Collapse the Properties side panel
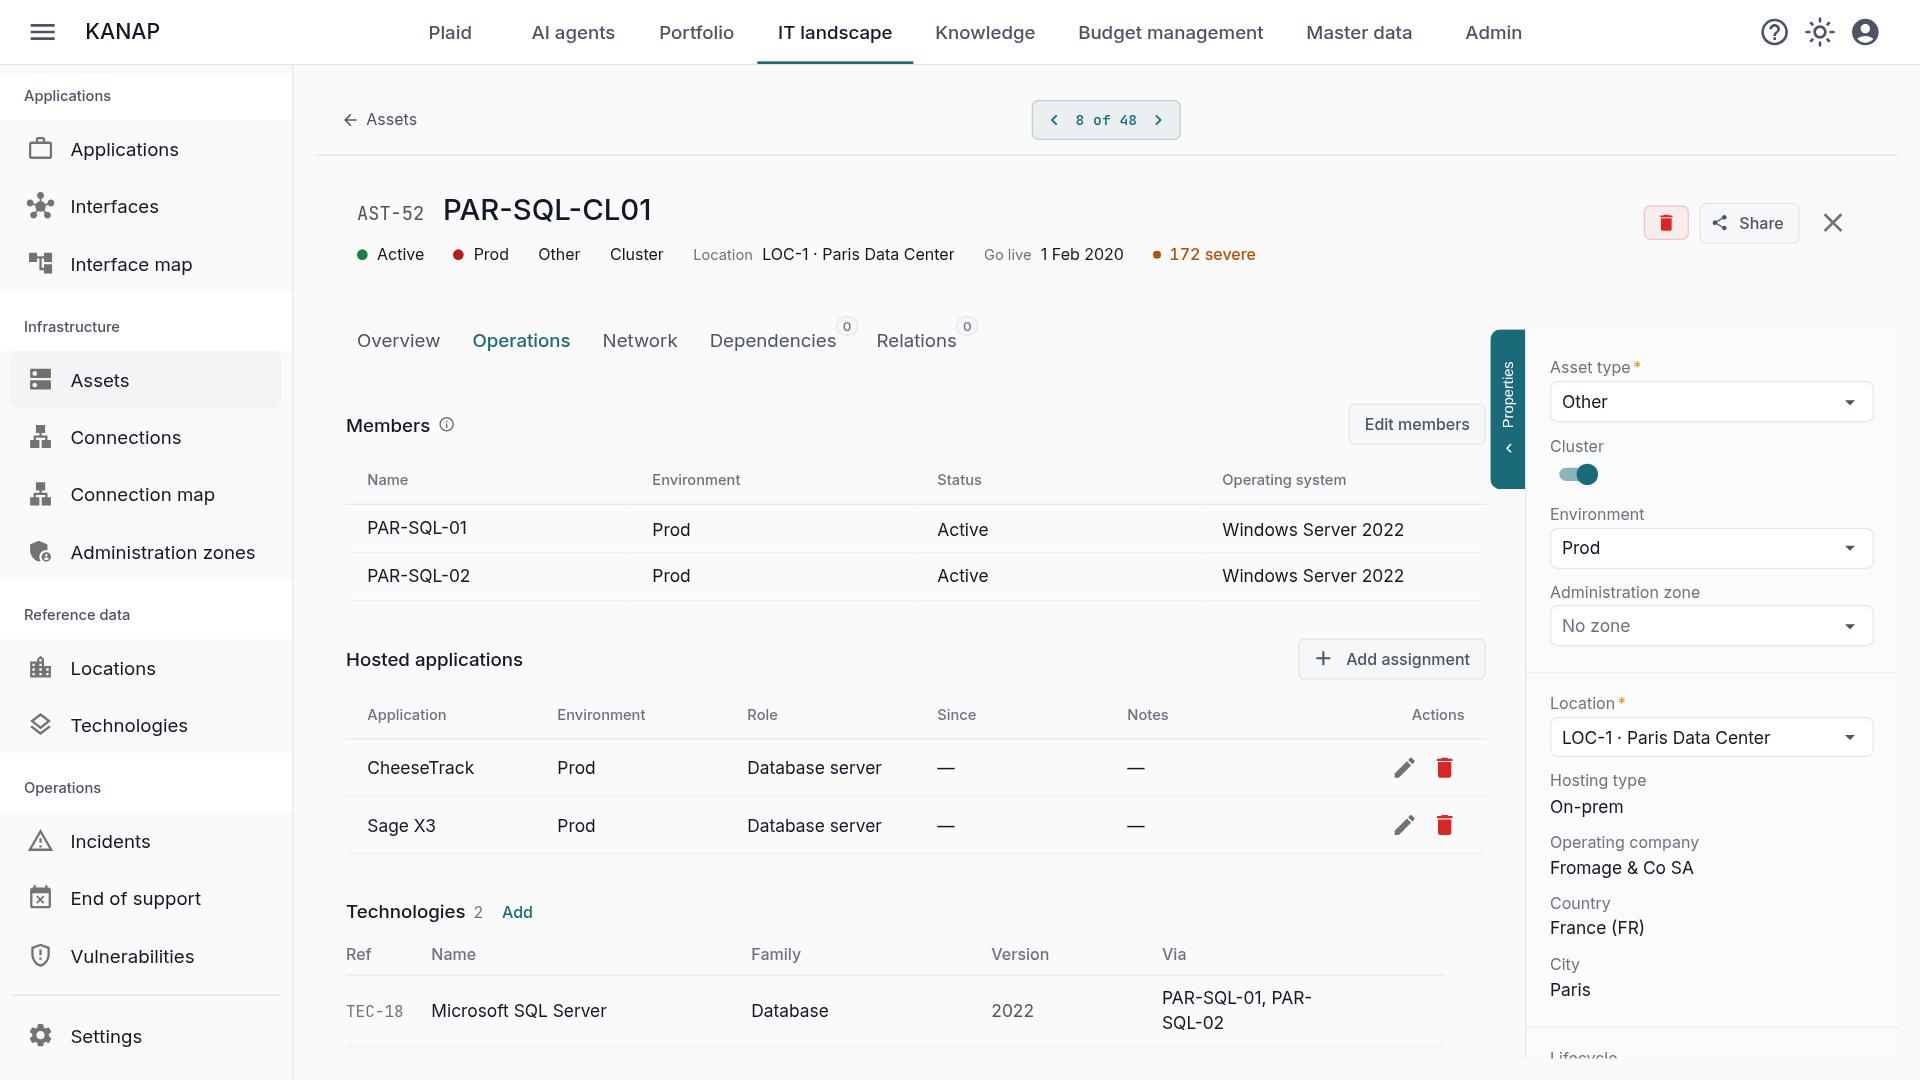This screenshot has width=1920, height=1080. (x=1508, y=409)
